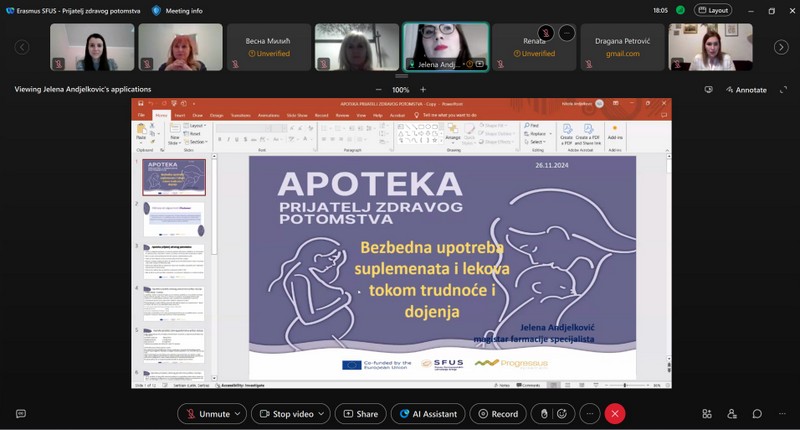Open the AI Assistant
800x430 pixels.
pos(428,414)
